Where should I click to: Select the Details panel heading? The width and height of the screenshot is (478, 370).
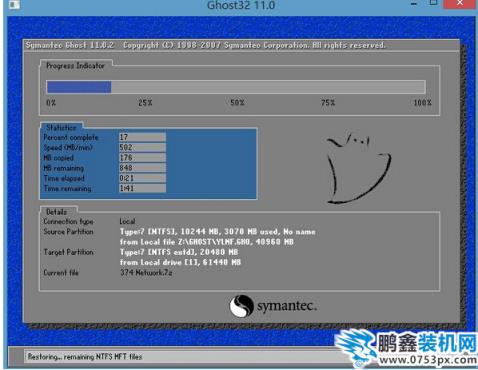56,212
